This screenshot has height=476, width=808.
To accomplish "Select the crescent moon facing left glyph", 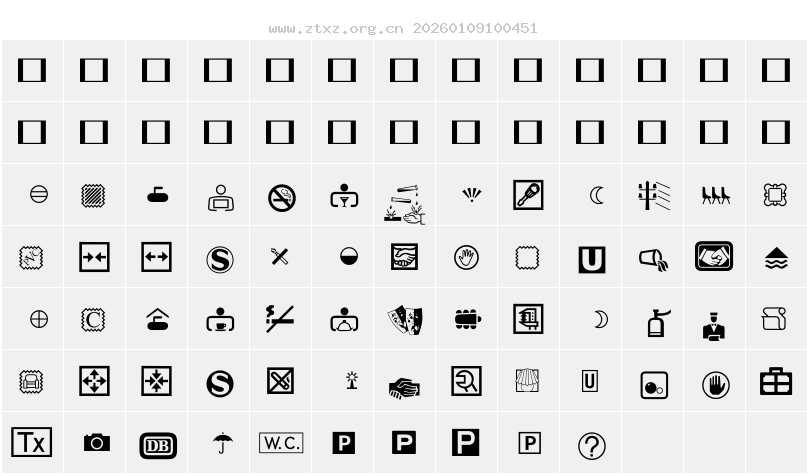I will tap(596, 195).
